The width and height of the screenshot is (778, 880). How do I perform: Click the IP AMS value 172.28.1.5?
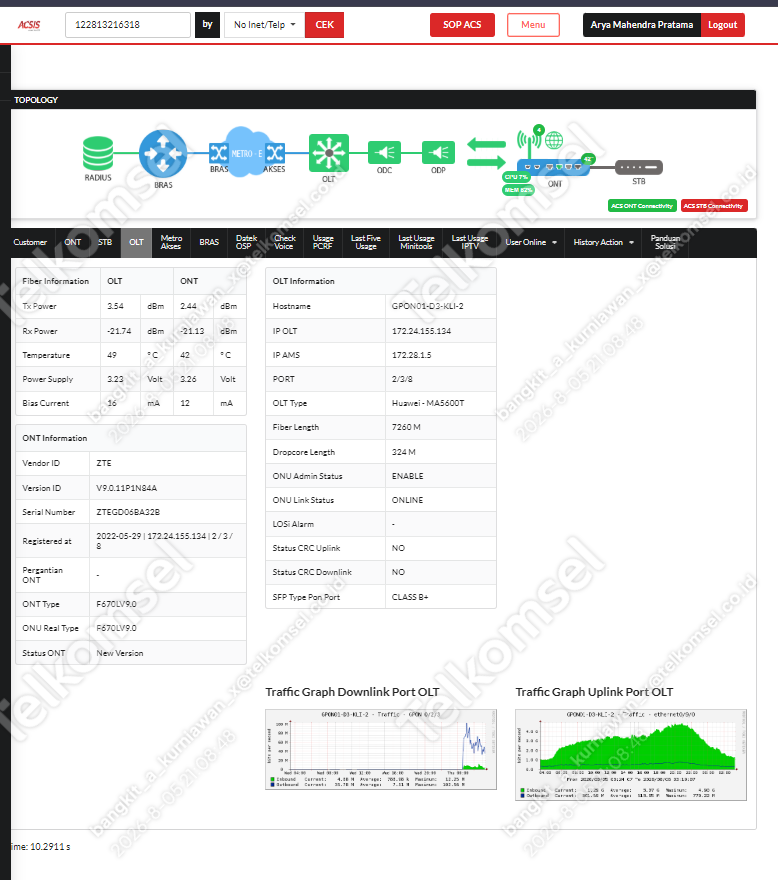411,355
